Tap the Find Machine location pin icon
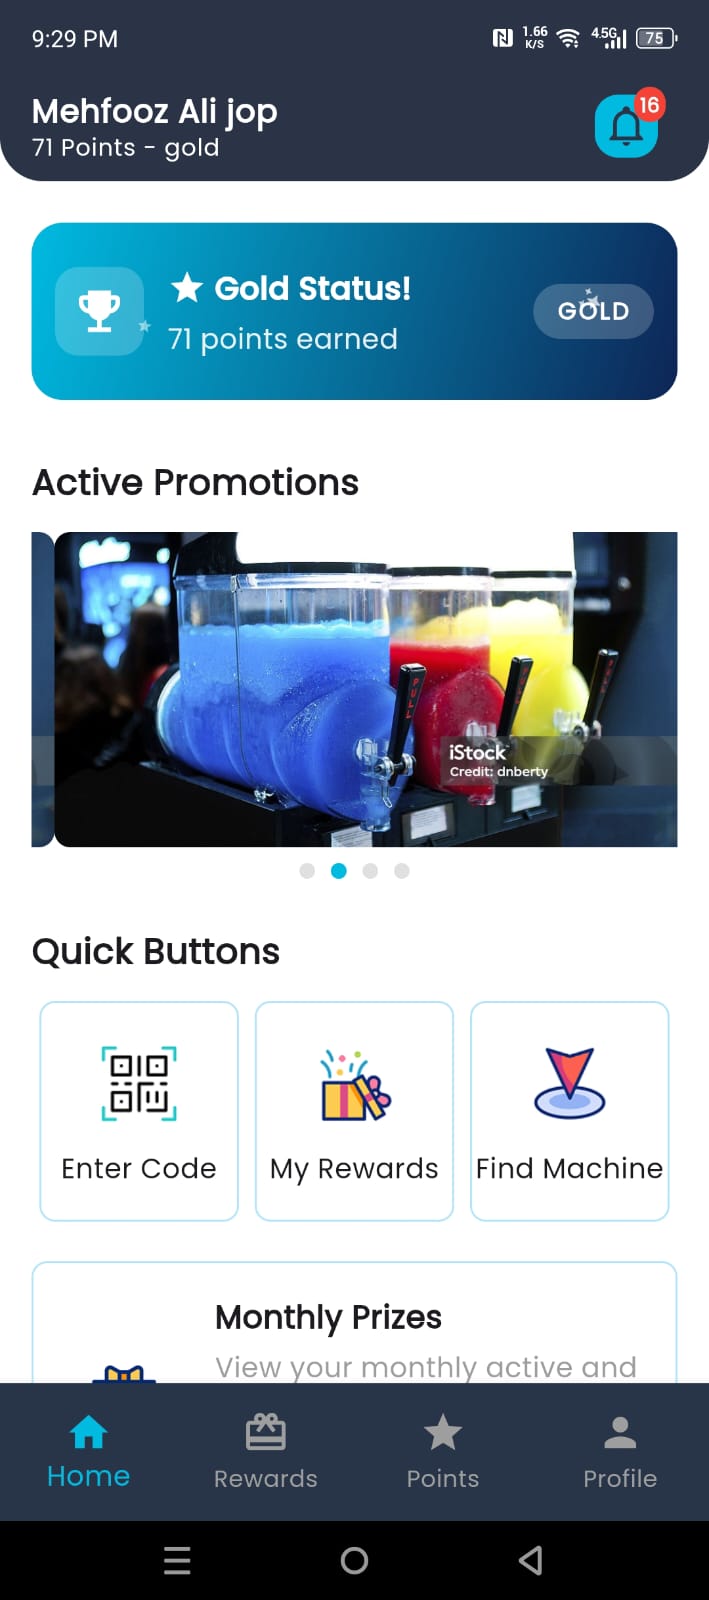Screen dimensions: 709x1600 [570, 1083]
